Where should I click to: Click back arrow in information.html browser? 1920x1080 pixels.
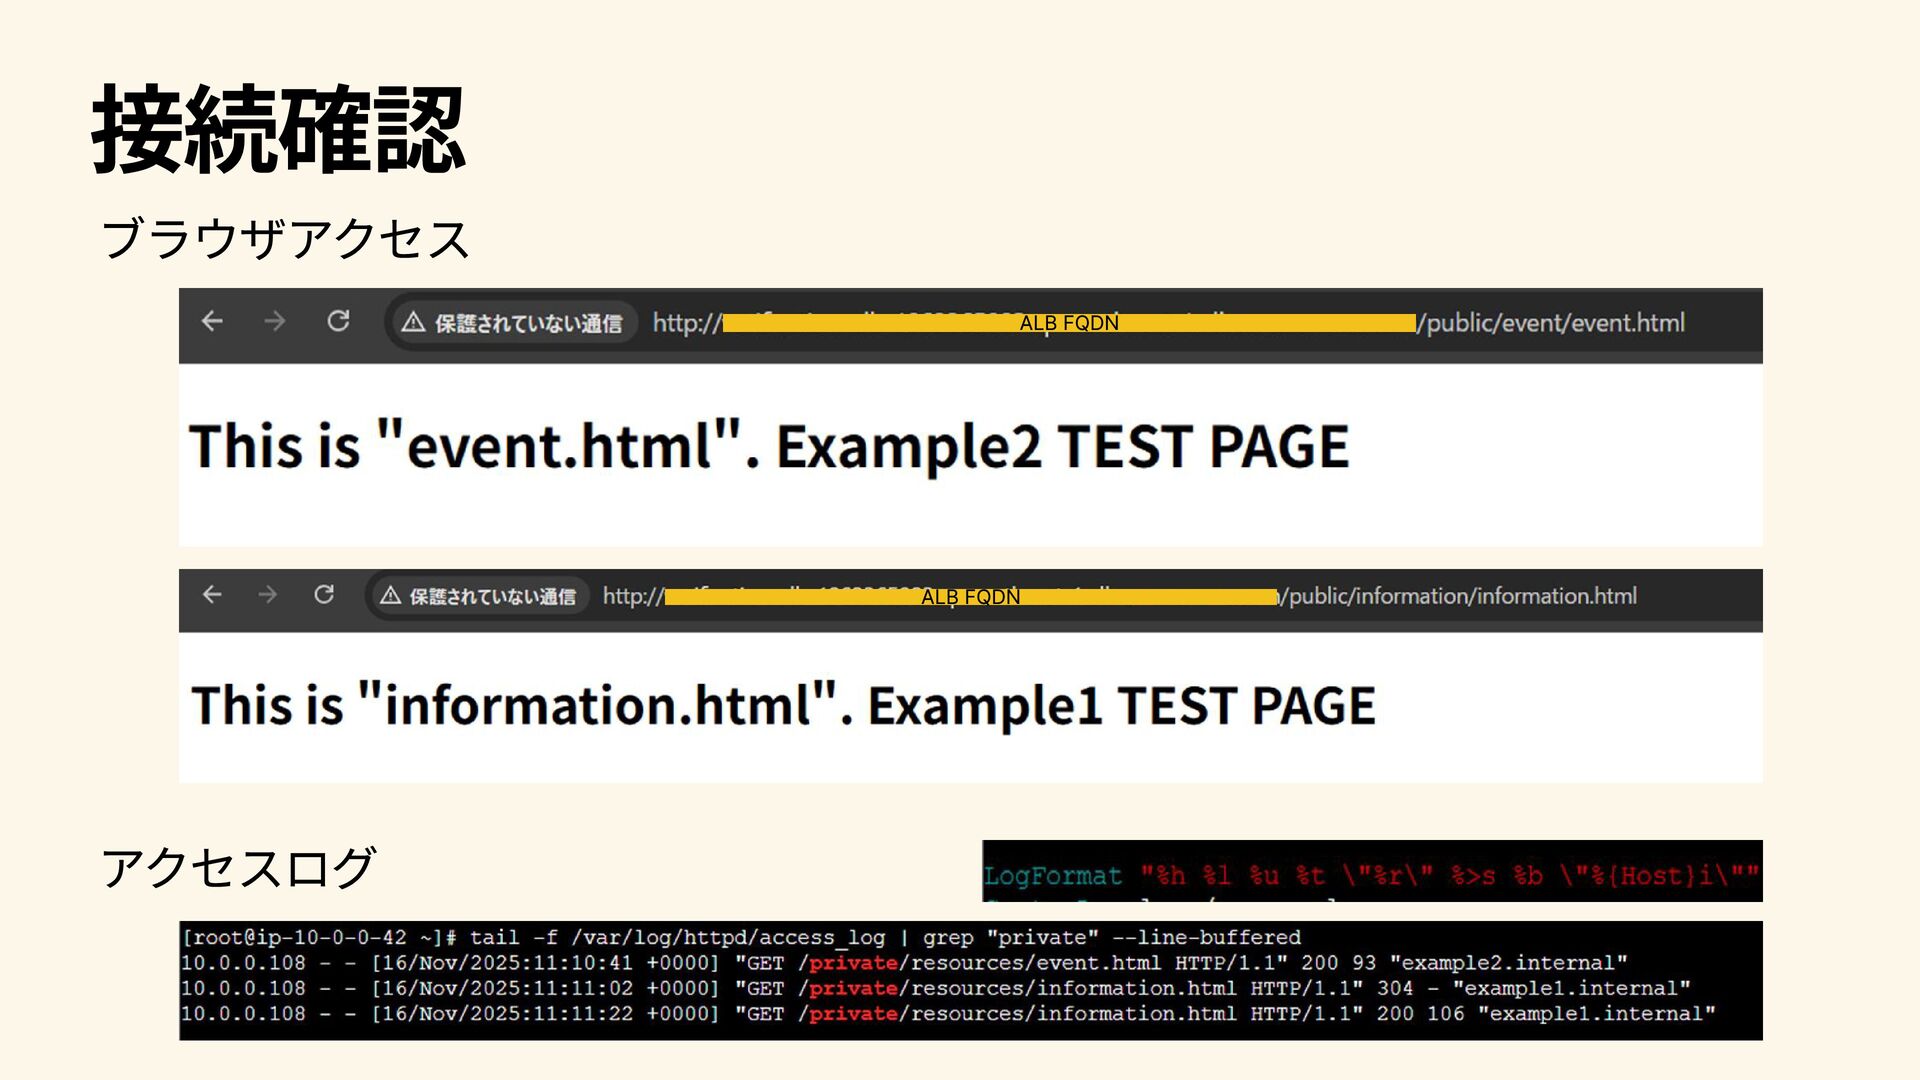[212, 596]
